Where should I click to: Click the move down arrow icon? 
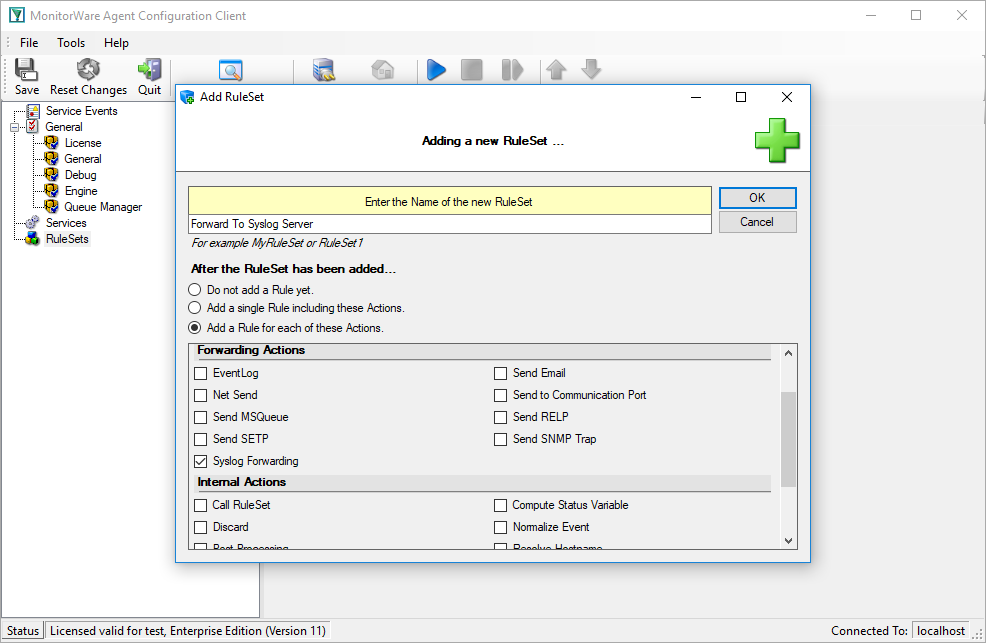591,70
